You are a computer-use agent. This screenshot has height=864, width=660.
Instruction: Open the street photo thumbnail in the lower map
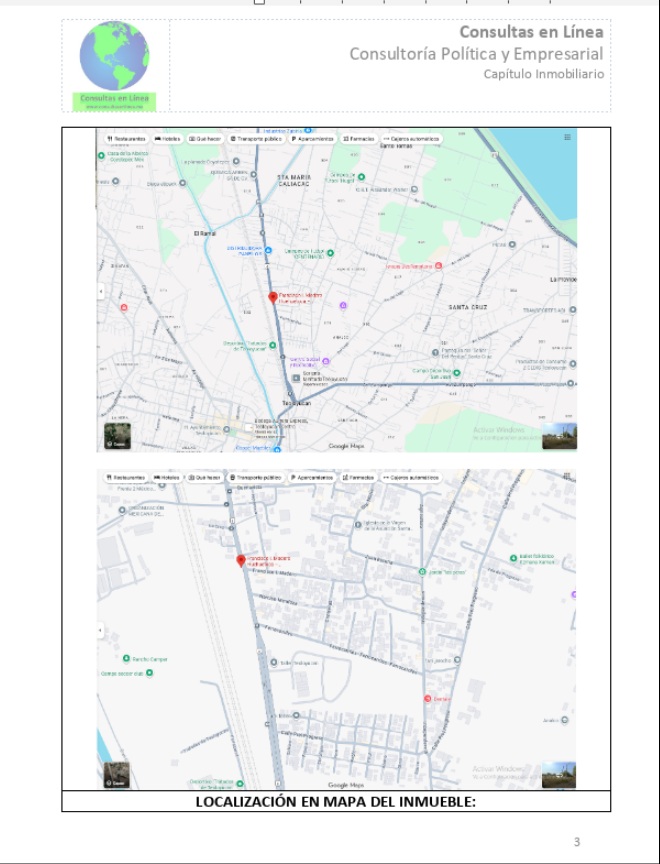[x=559, y=776]
